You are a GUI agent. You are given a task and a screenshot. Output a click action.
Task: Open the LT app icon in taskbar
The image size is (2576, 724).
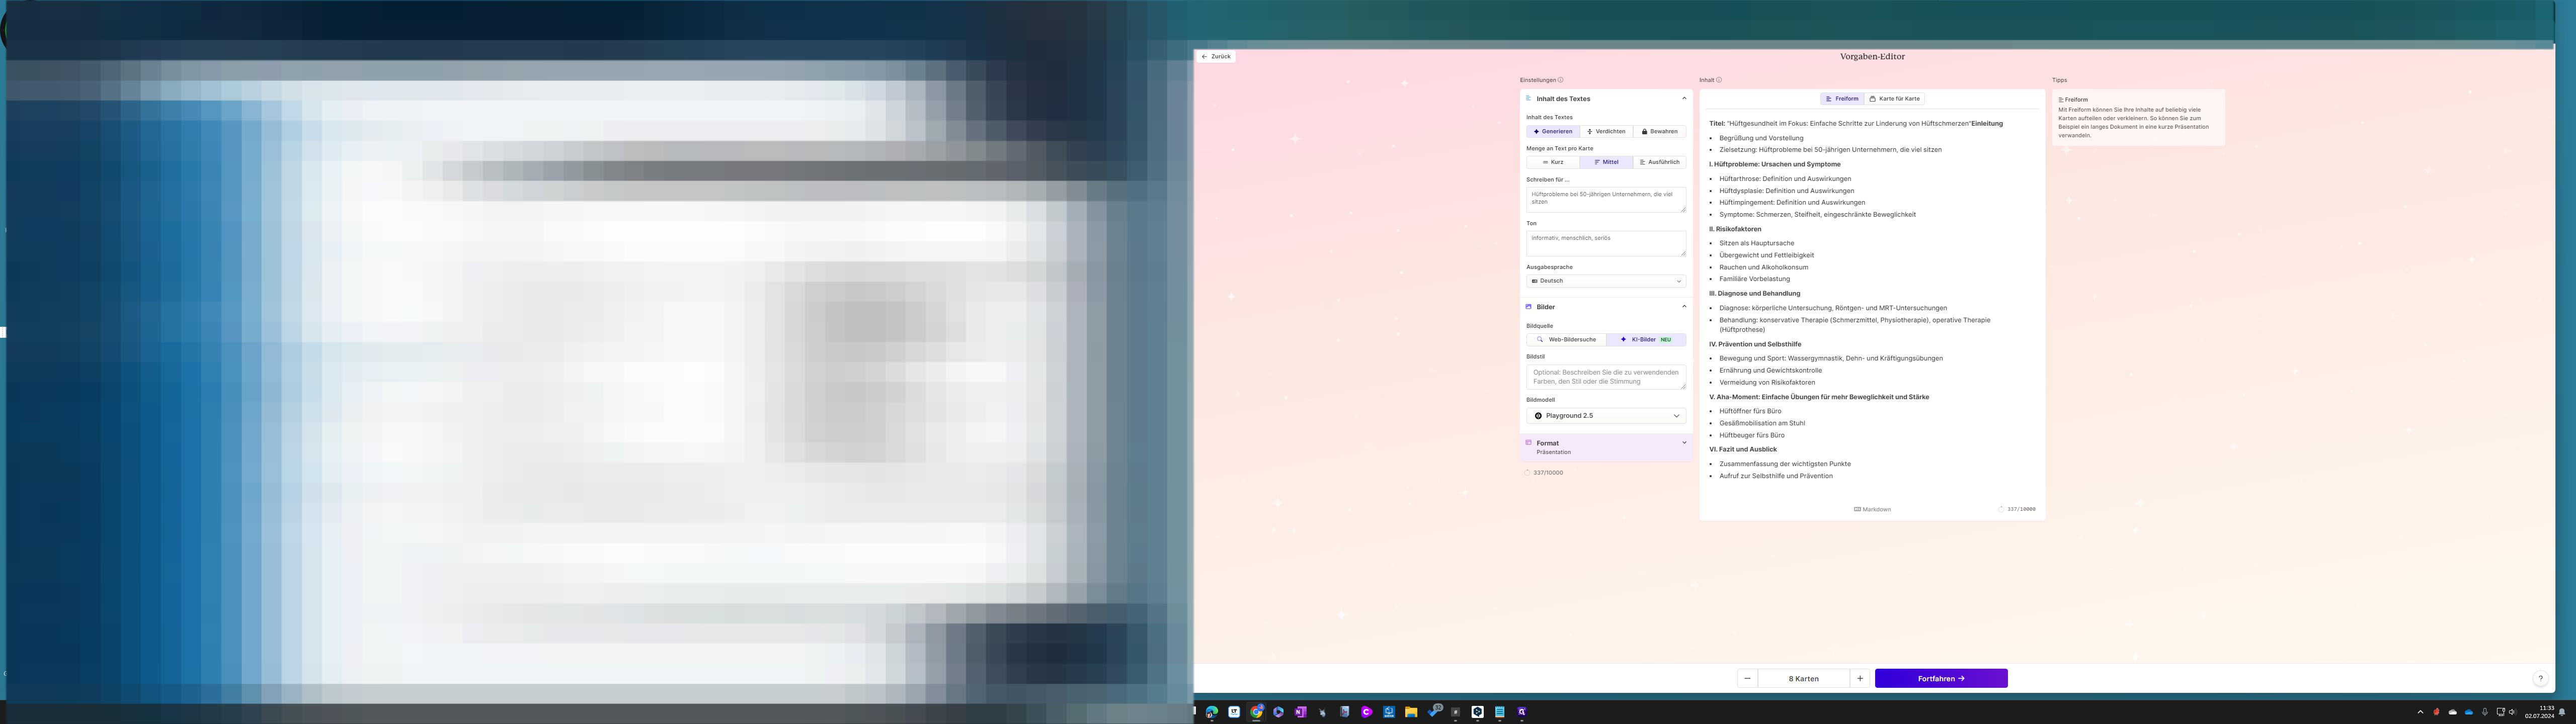point(1234,712)
